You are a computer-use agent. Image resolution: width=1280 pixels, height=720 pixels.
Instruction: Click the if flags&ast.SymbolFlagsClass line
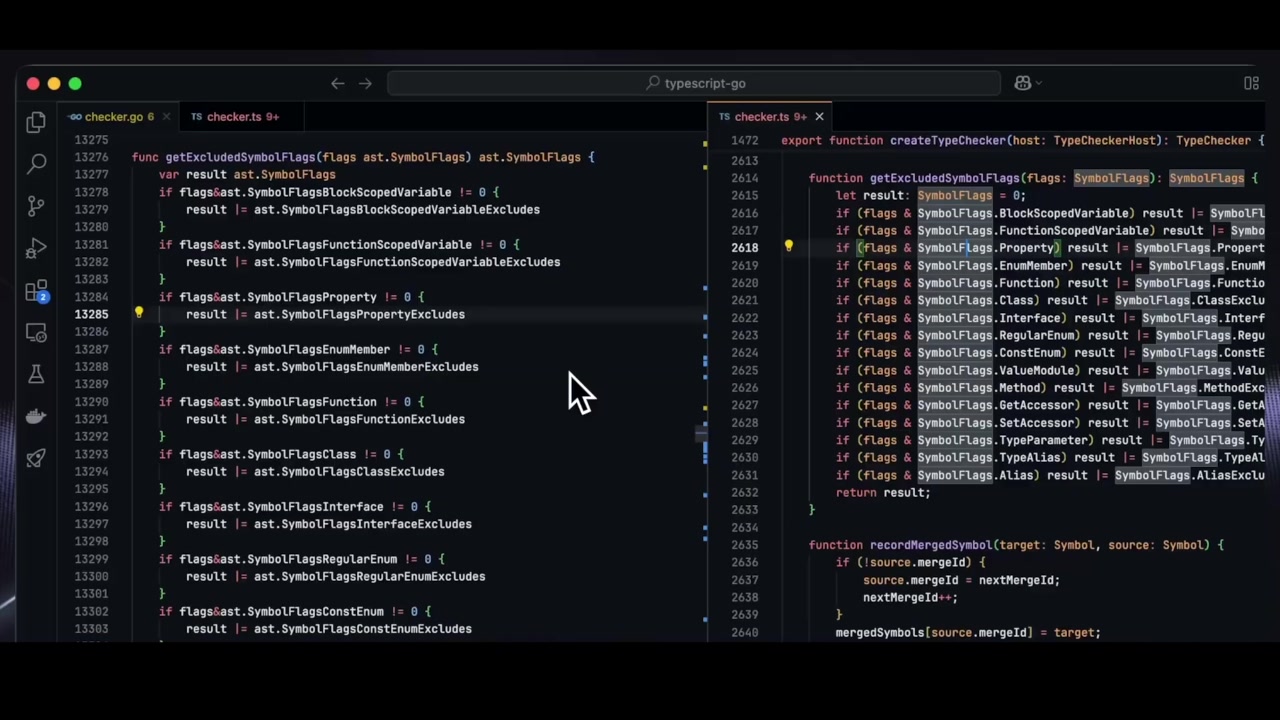tap(281, 454)
